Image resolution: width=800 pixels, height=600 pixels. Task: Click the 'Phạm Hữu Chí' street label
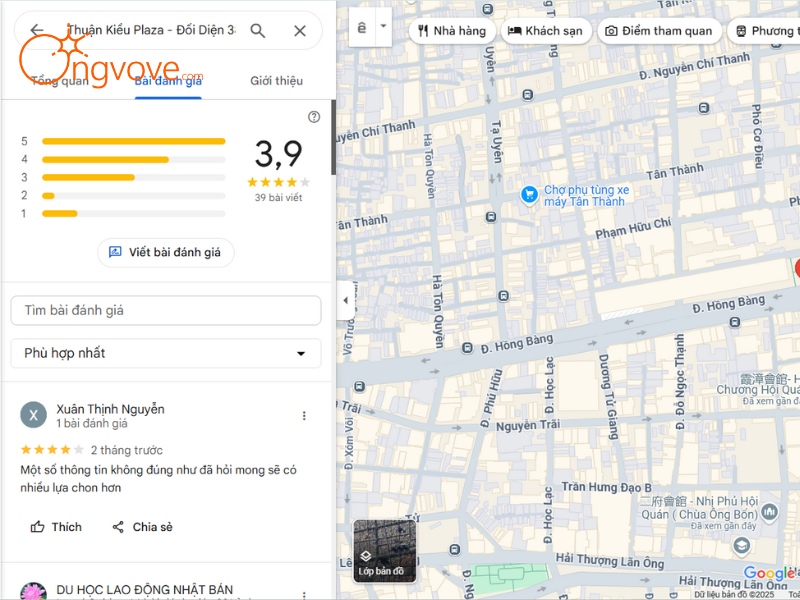click(633, 228)
